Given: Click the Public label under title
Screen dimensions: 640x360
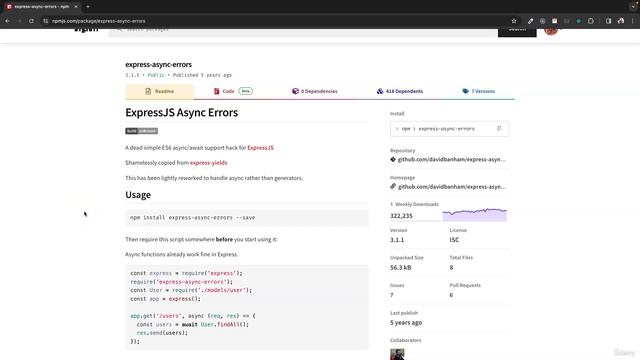Looking at the screenshot, I should point(156,75).
